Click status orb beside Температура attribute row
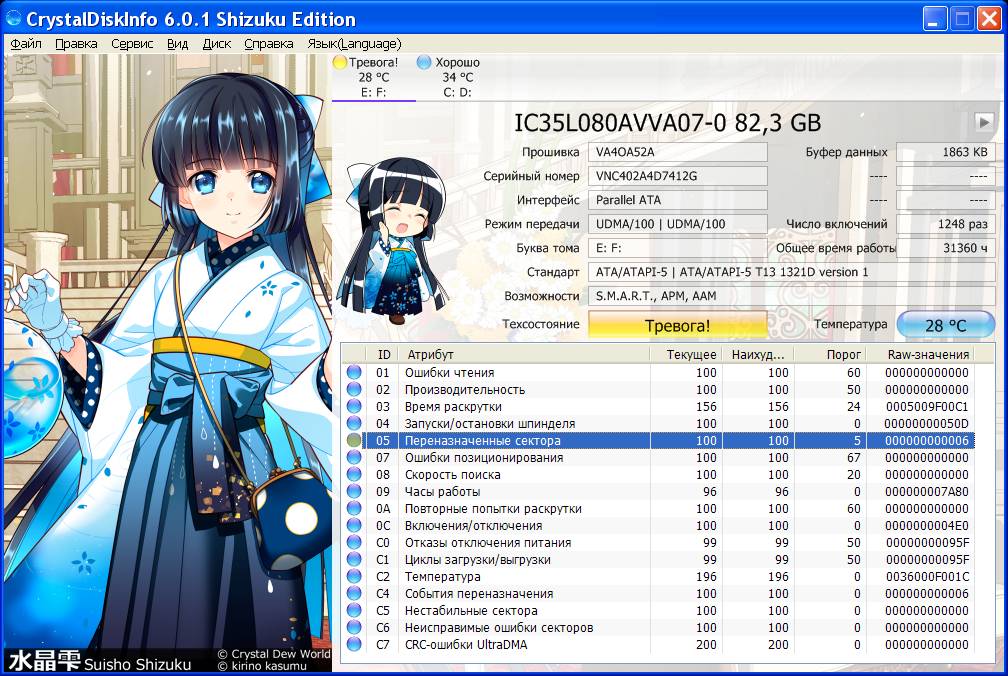1008x676 pixels. coord(354,577)
